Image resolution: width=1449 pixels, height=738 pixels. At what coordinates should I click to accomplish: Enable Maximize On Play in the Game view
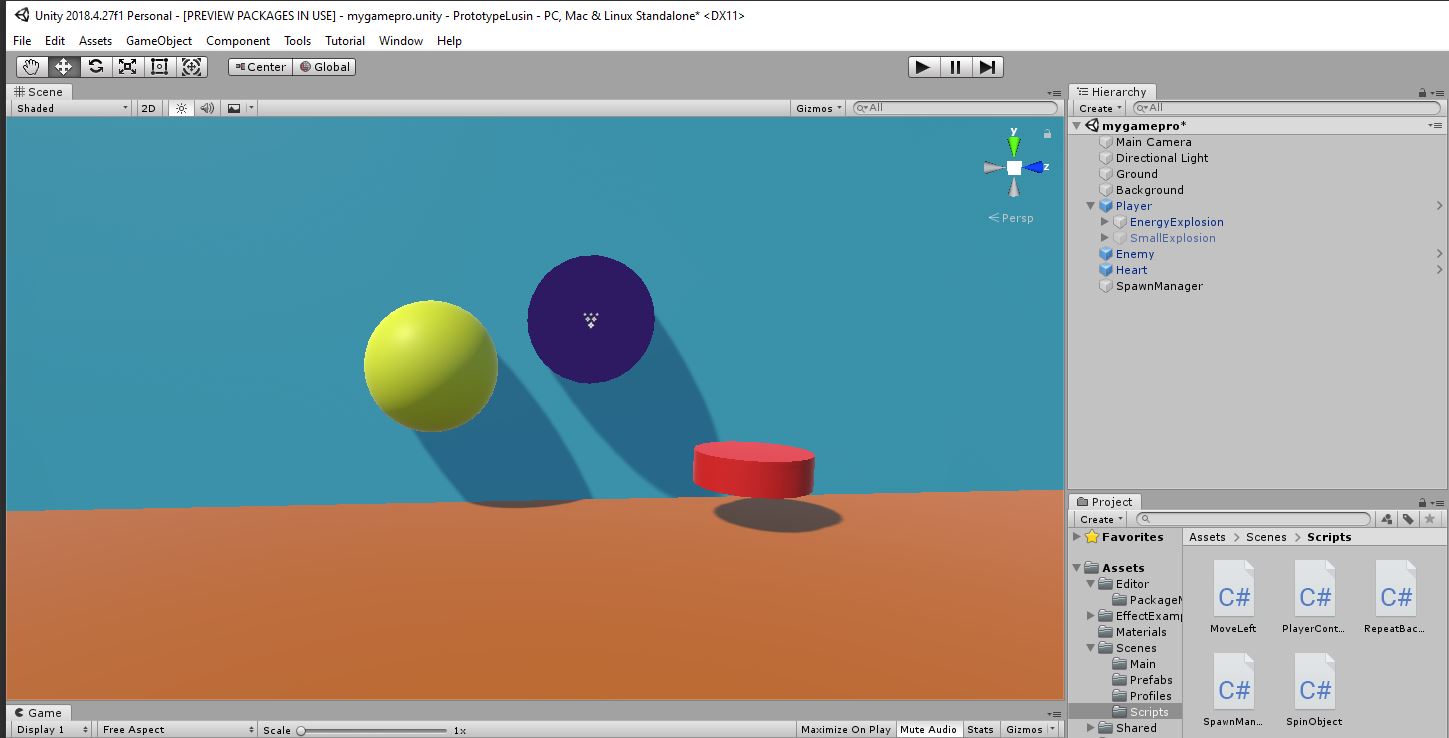click(x=845, y=729)
